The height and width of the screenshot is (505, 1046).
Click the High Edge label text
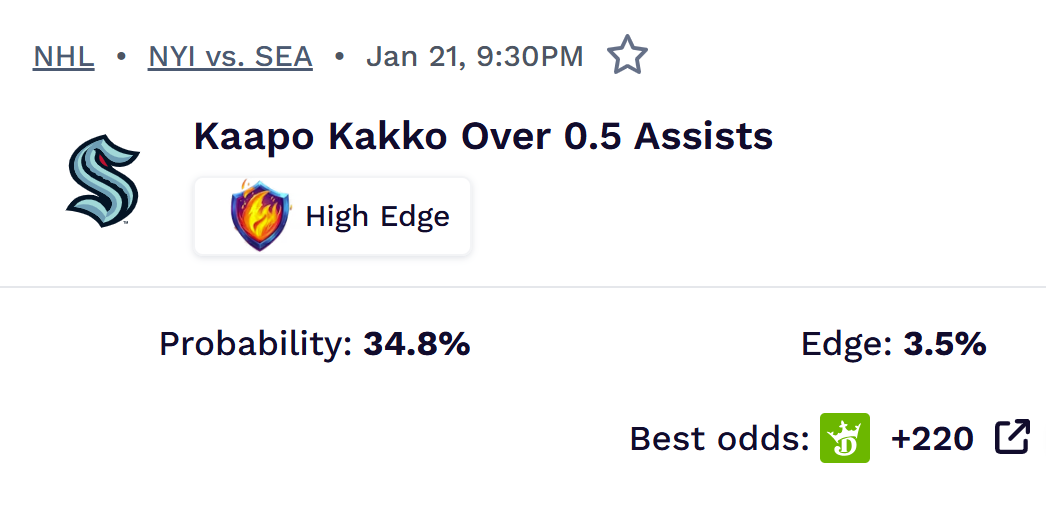click(x=377, y=216)
